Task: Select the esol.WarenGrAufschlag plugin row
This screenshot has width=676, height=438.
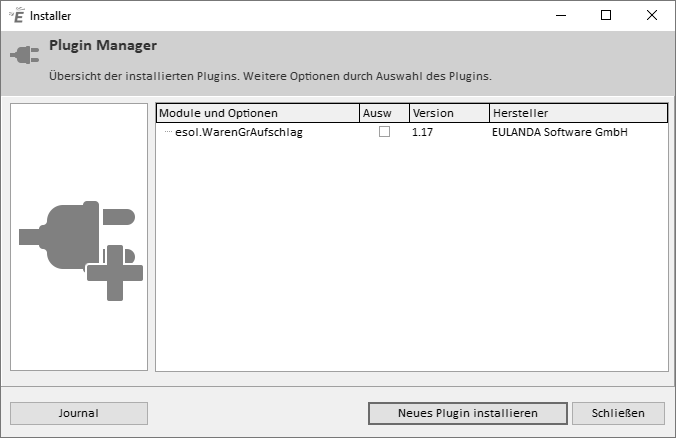Action: [x=412, y=132]
